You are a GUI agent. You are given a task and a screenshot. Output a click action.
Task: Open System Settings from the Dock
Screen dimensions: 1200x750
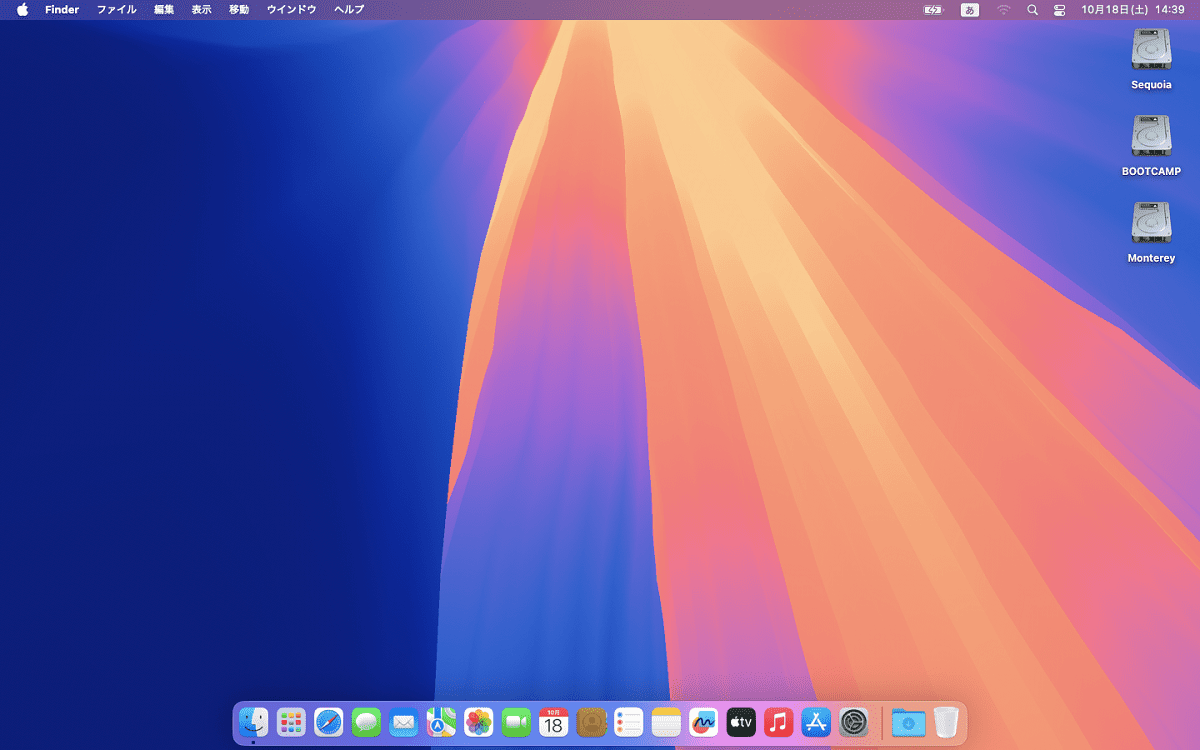[x=854, y=721]
